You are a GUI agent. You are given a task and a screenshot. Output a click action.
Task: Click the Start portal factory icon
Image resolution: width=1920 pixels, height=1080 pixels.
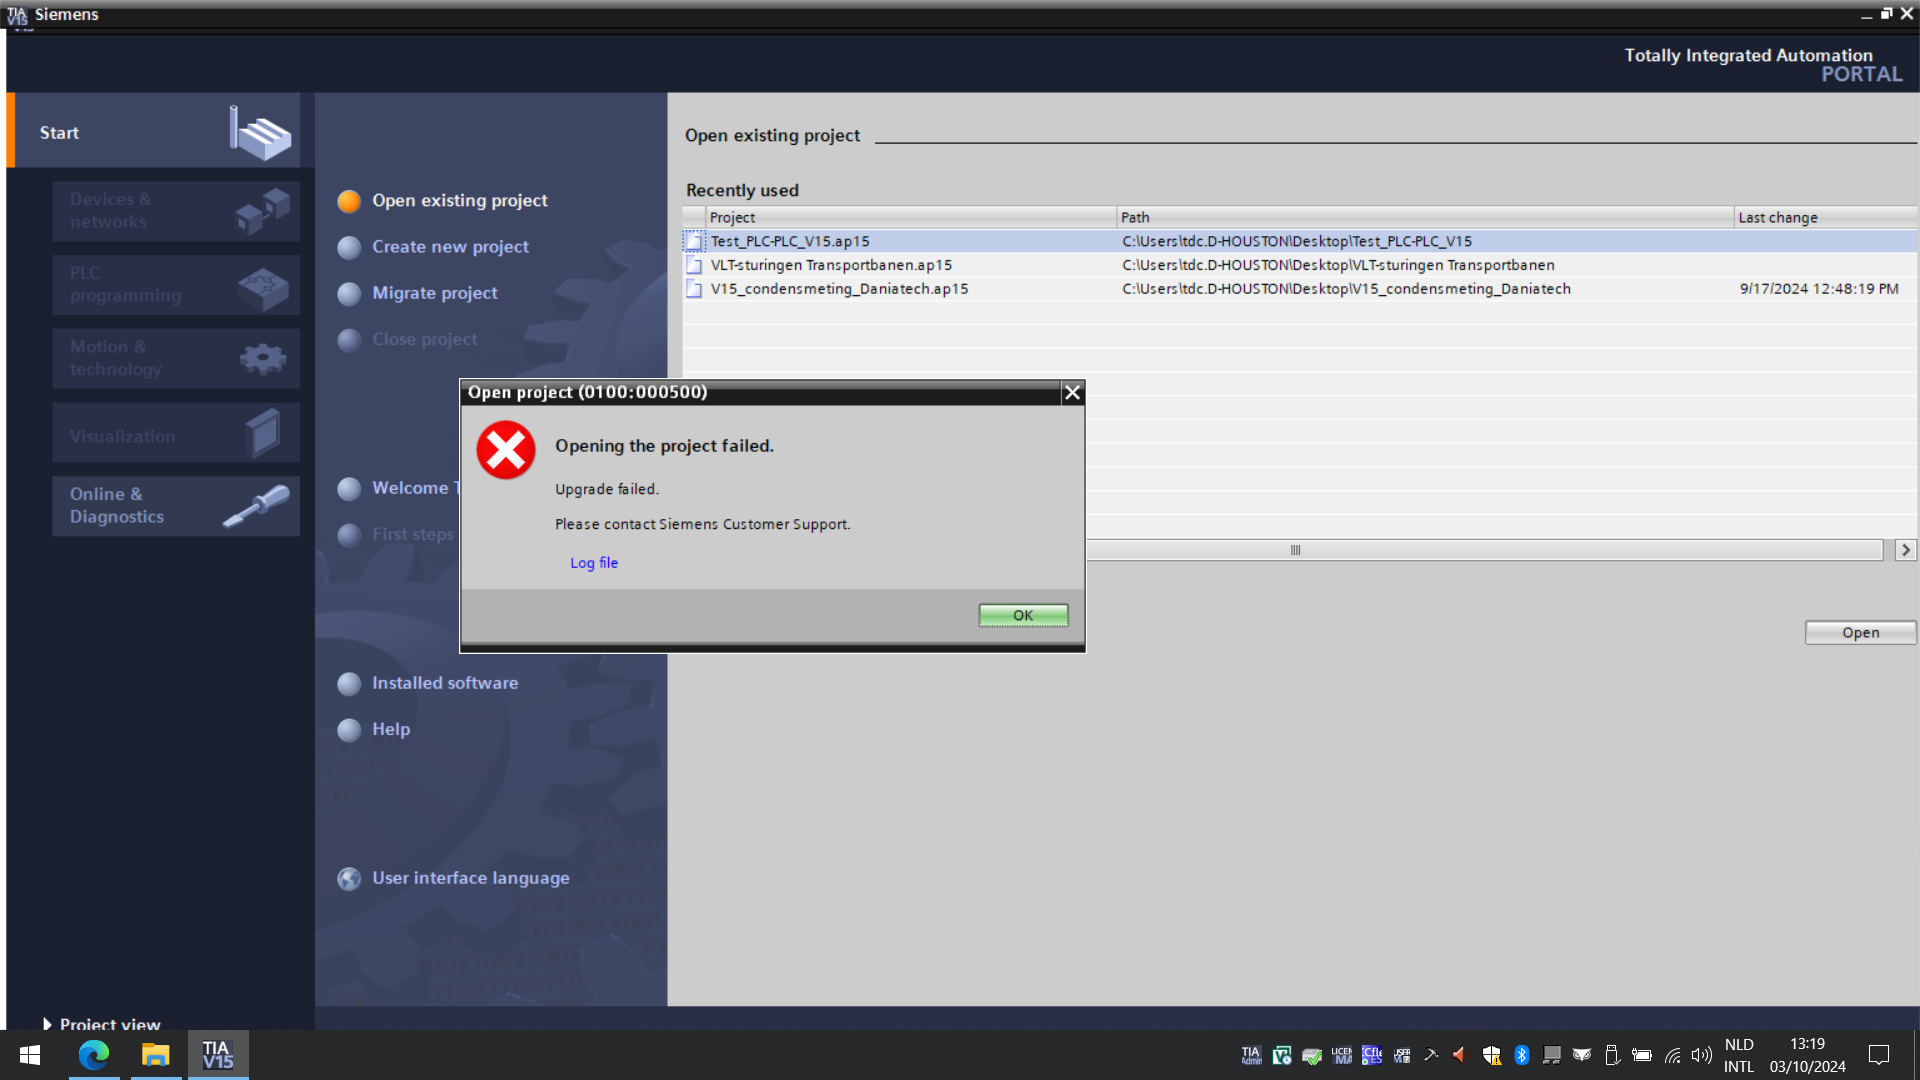tap(262, 134)
